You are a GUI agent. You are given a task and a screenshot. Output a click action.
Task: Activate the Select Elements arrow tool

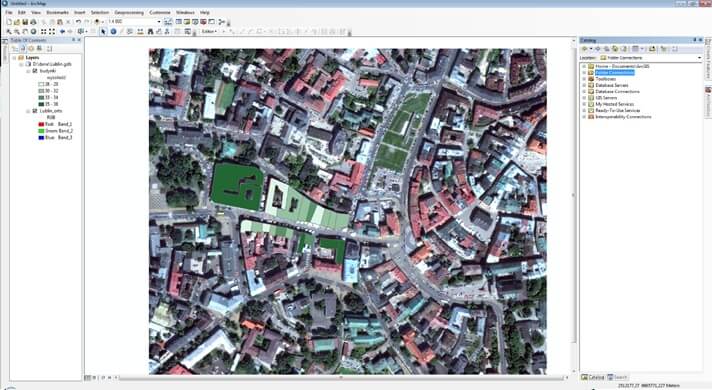click(x=104, y=31)
